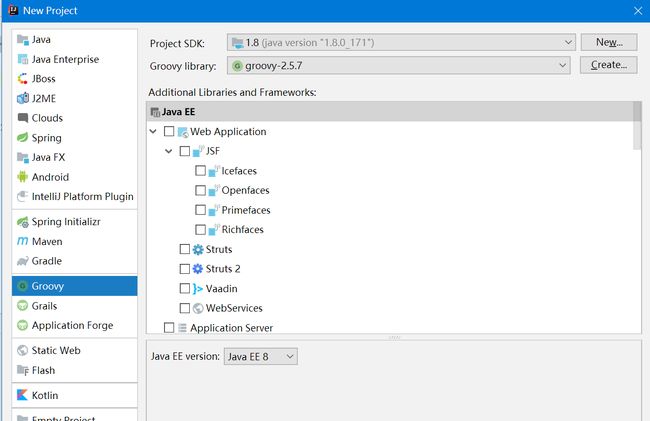Click the frameworks list vertical scrollbar

coord(637,126)
